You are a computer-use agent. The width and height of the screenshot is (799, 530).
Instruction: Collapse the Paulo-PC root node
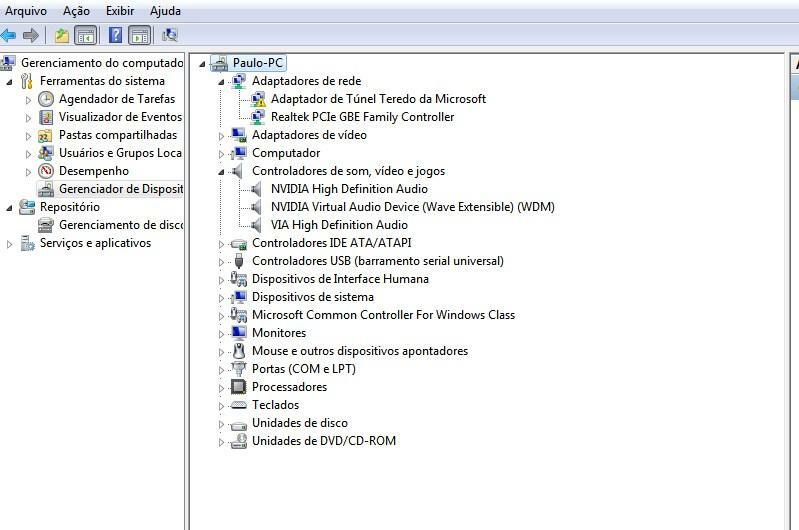pos(202,64)
